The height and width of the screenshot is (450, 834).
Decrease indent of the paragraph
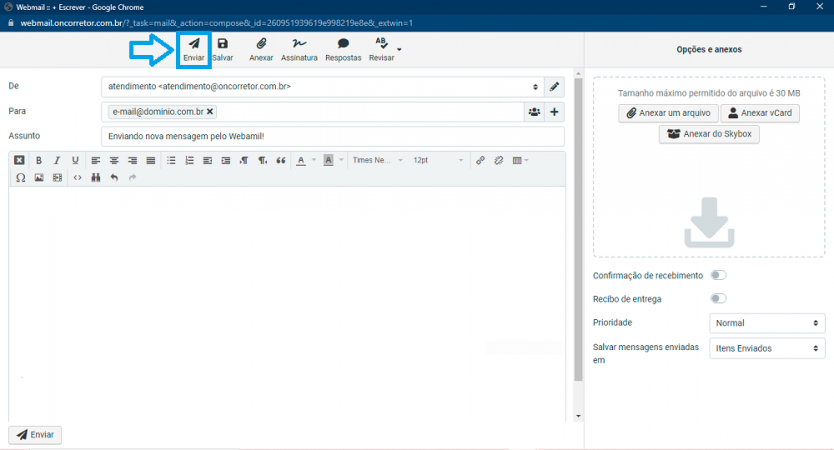click(207, 160)
